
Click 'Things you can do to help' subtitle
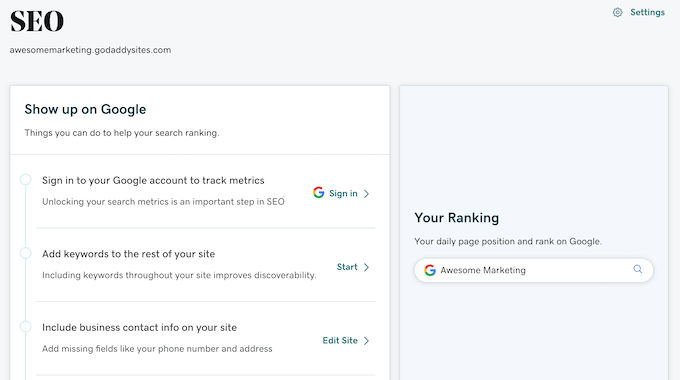pyautogui.click(x=122, y=133)
